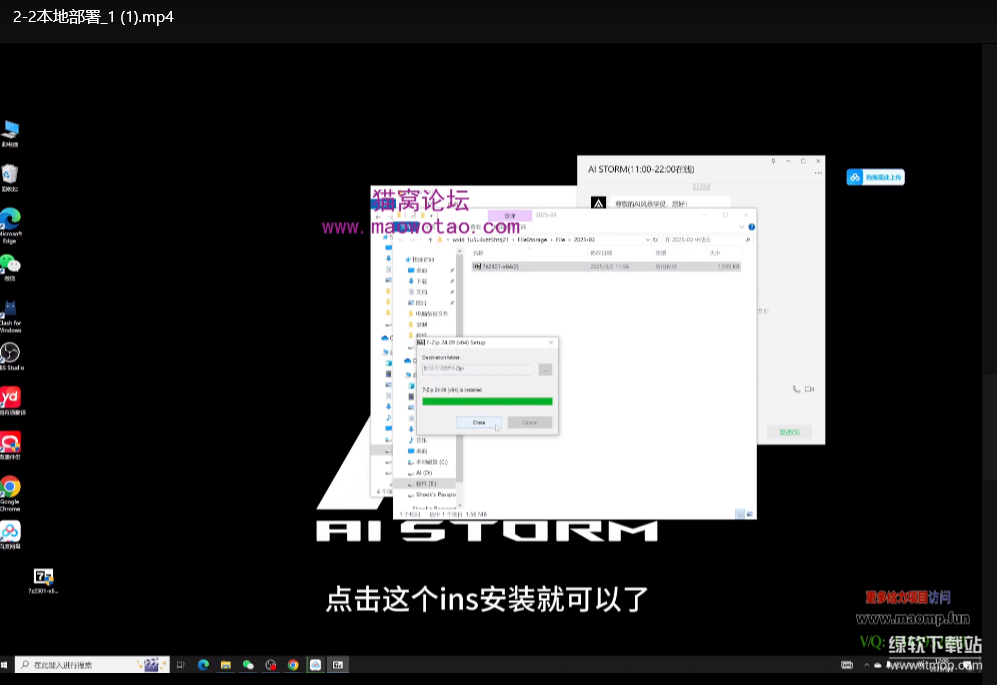The height and width of the screenshot is (685, 997).
Task: Open the more options dots in chat window
Action: 818,173
